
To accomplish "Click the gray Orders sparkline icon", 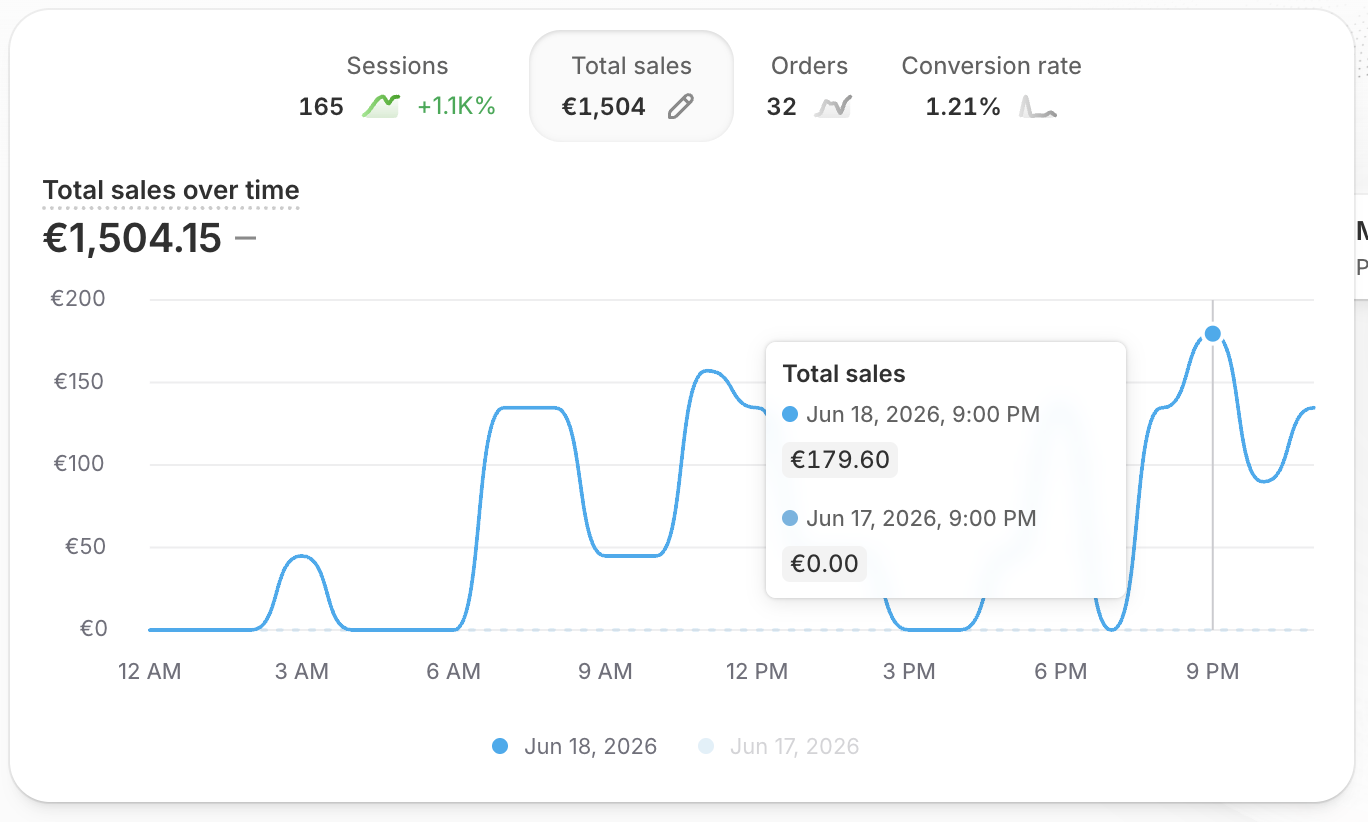I will [832, 107].
